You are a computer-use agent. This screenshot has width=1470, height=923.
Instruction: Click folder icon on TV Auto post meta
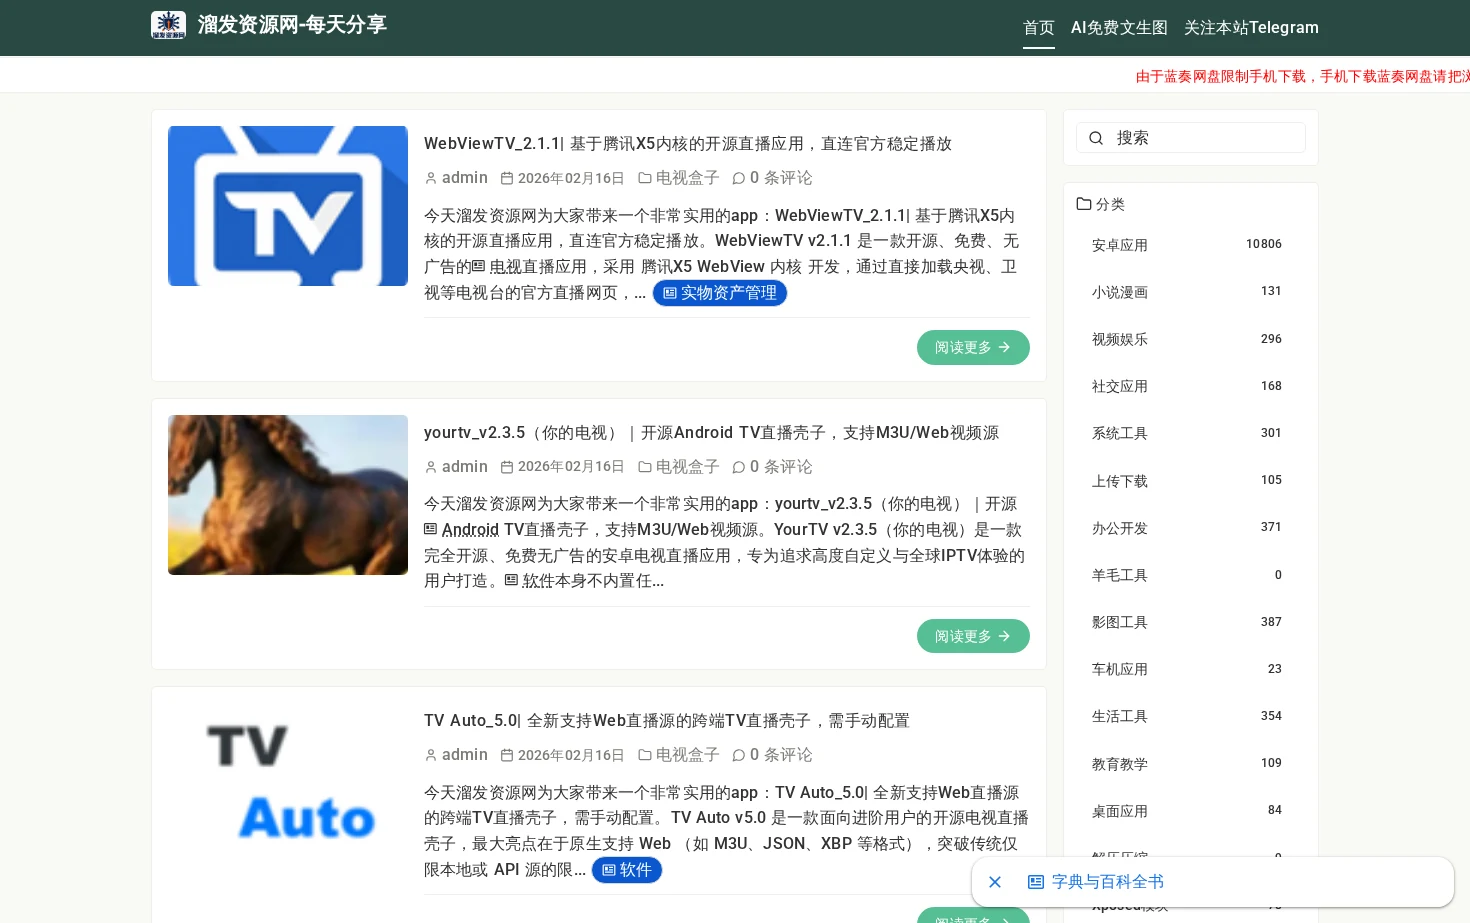coord(645,755)
